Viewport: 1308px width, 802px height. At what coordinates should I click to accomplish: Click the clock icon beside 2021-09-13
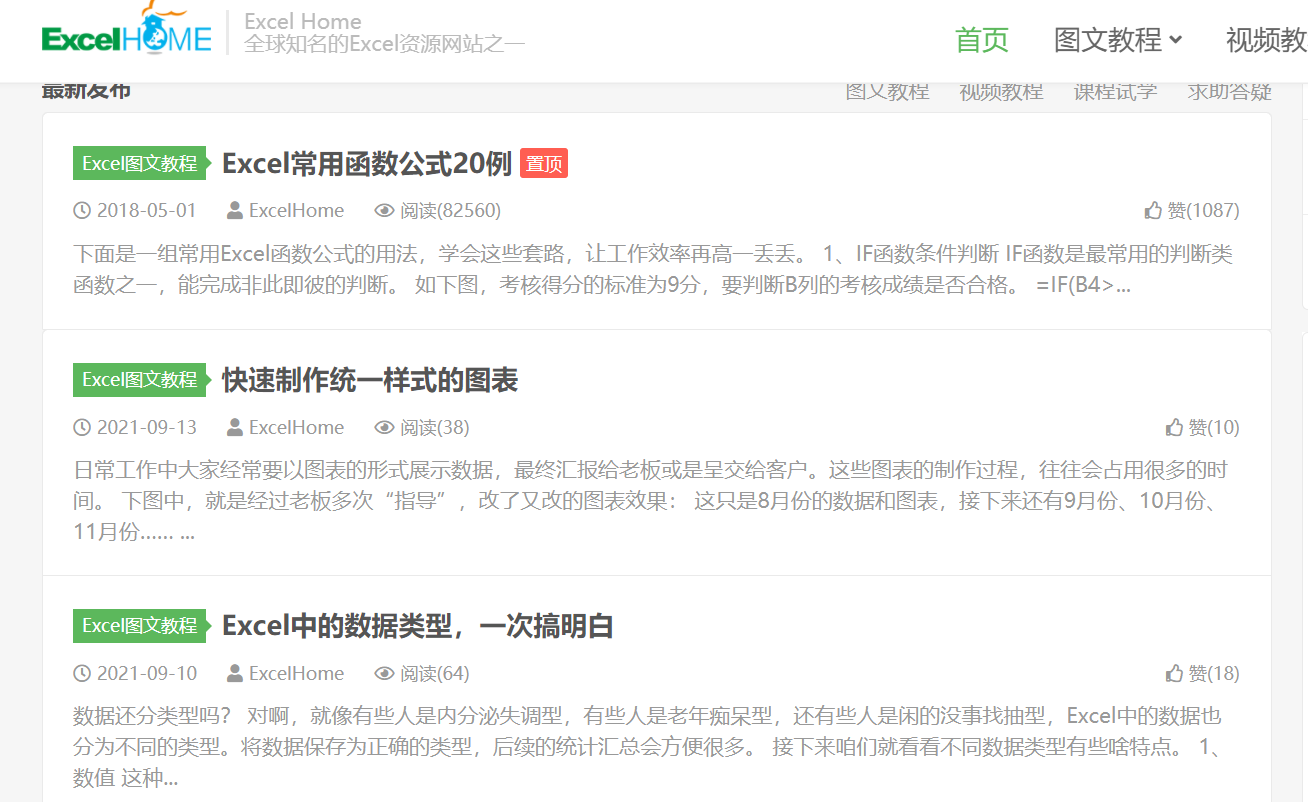pos(82,427)
